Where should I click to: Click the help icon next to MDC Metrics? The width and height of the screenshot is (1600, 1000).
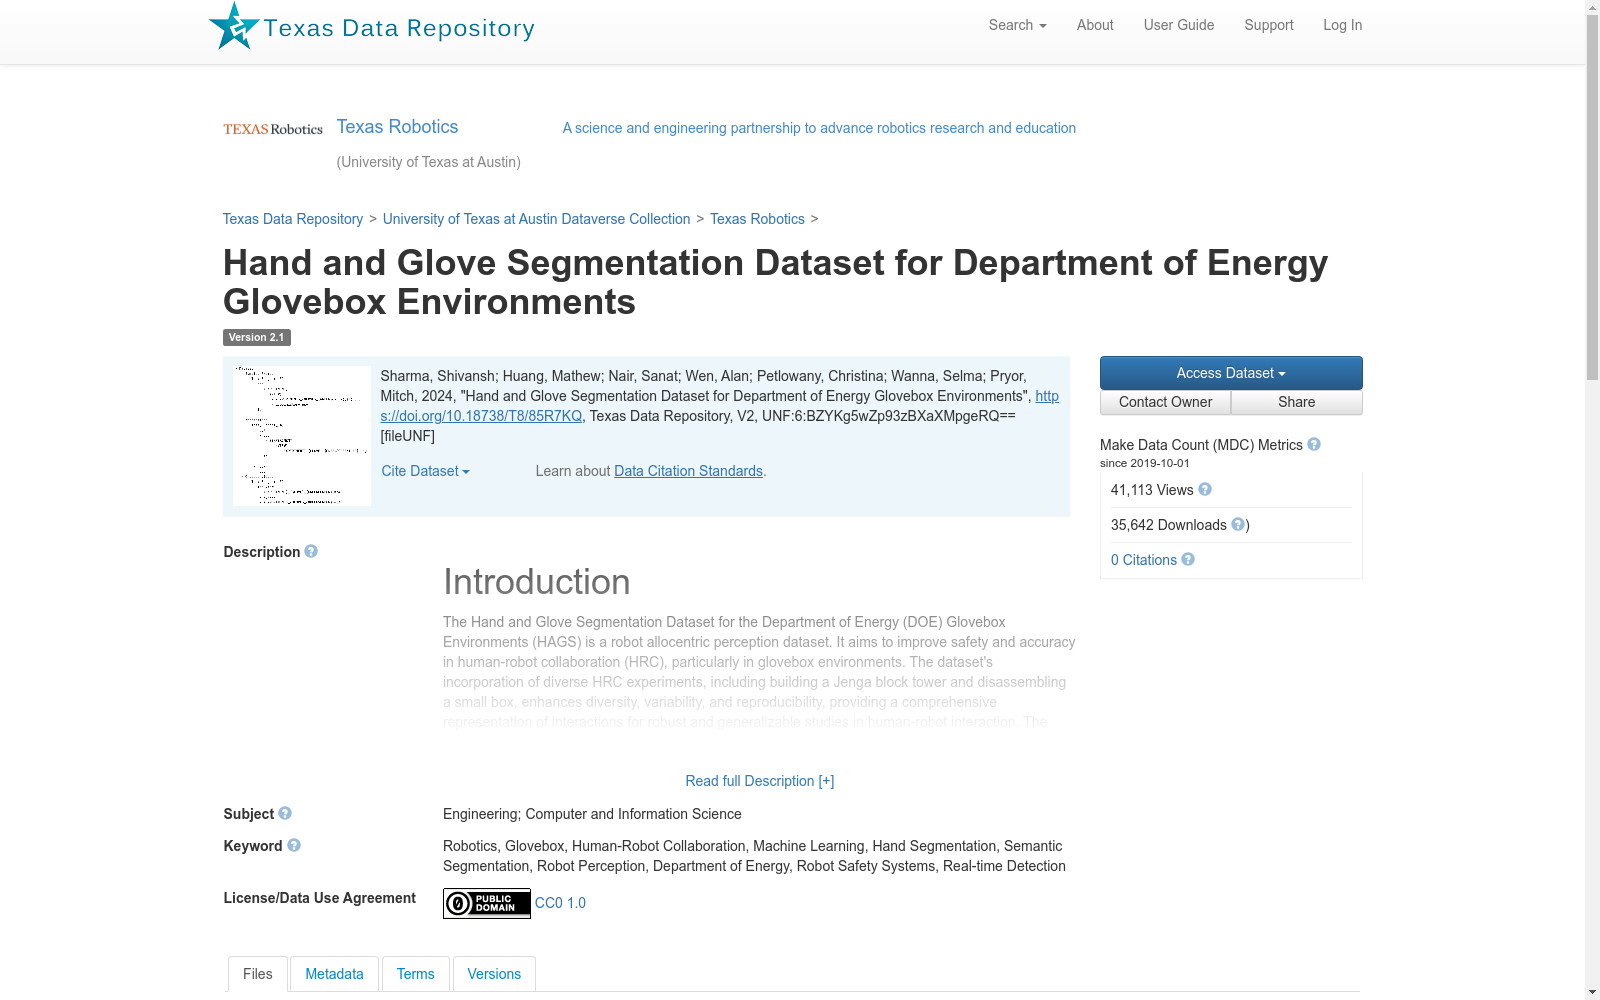(1314, 444)
